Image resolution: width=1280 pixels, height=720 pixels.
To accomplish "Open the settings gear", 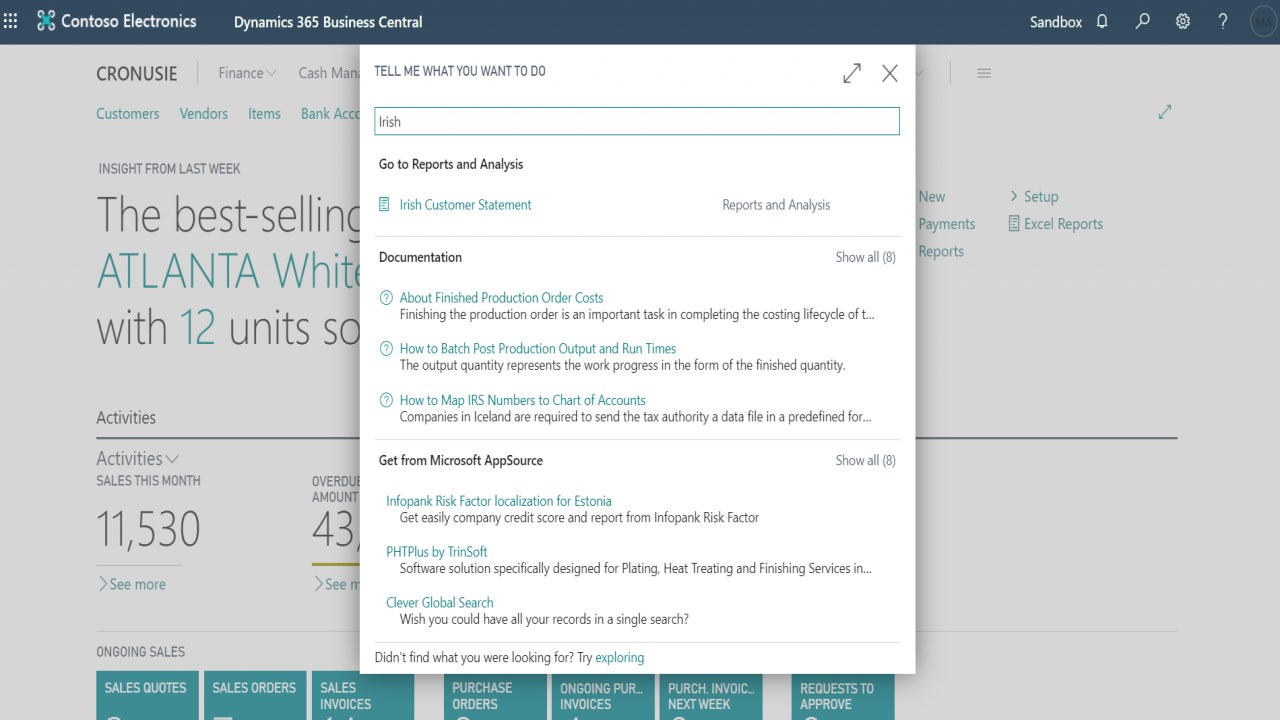I will point(1183,21).
